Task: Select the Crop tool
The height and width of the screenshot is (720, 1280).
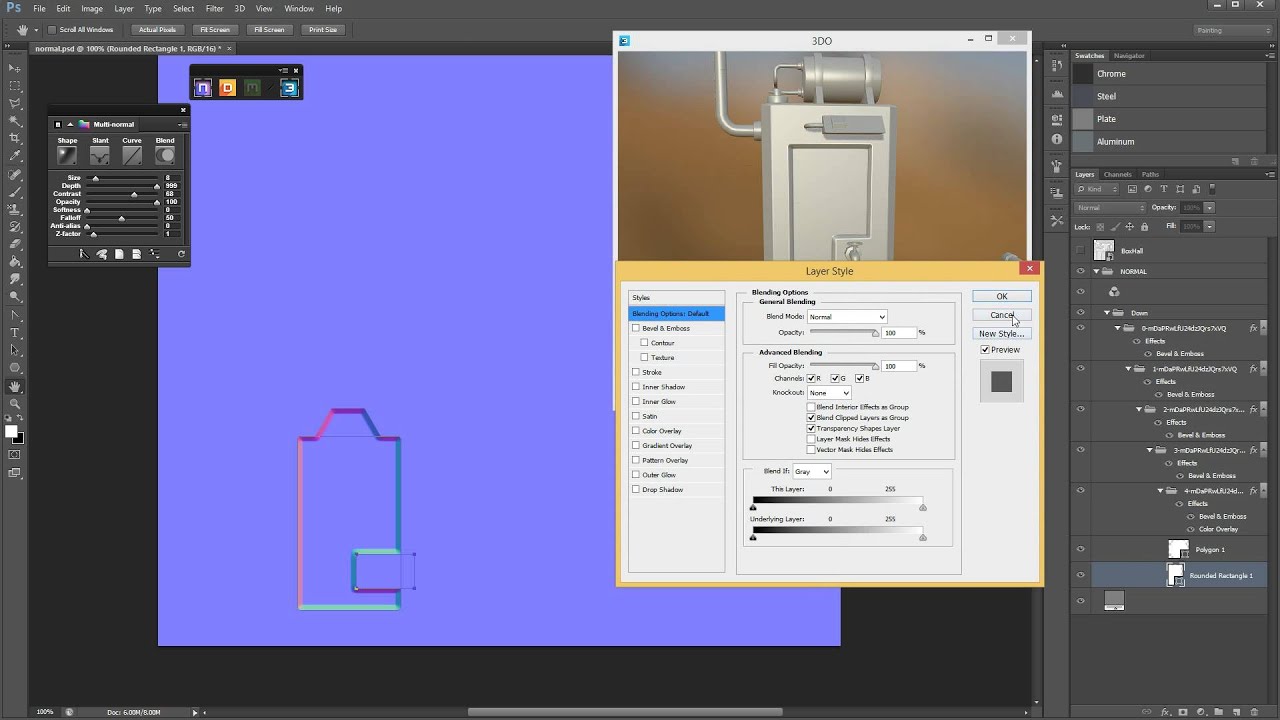Action: point(14,138)
